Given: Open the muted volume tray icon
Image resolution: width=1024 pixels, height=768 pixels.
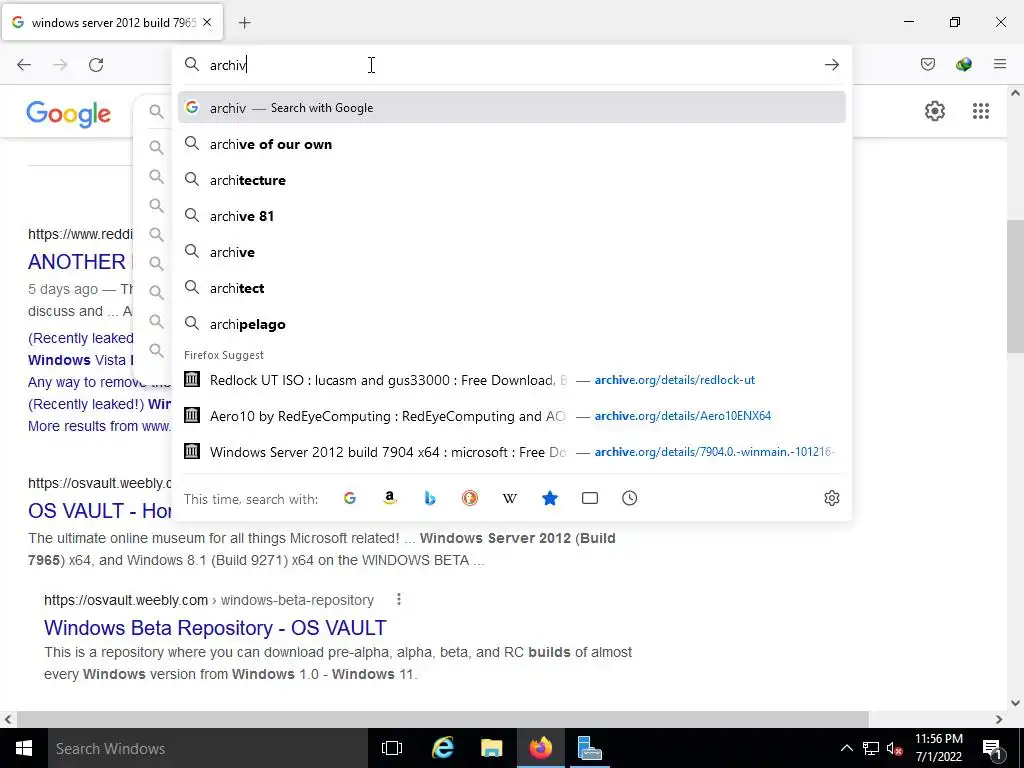Looking at the screenshot, I should (x=894, y=748).
